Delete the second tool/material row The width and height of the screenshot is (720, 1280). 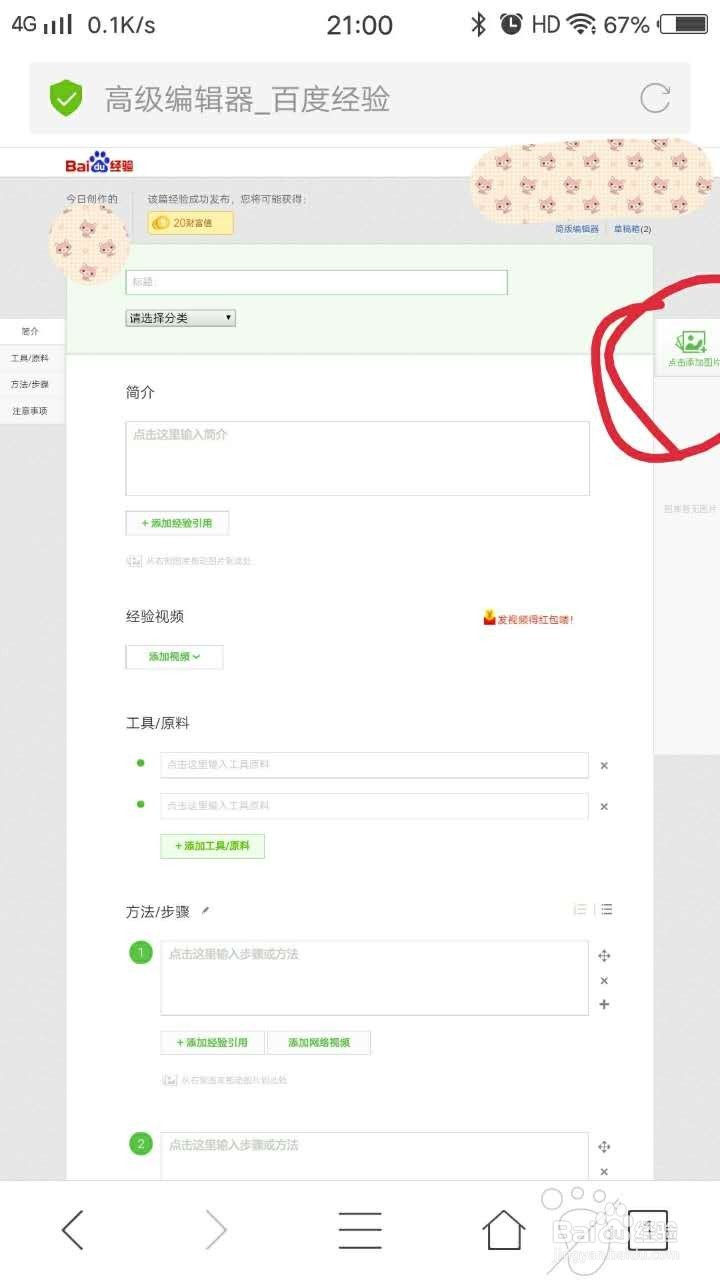coord(604,807)
